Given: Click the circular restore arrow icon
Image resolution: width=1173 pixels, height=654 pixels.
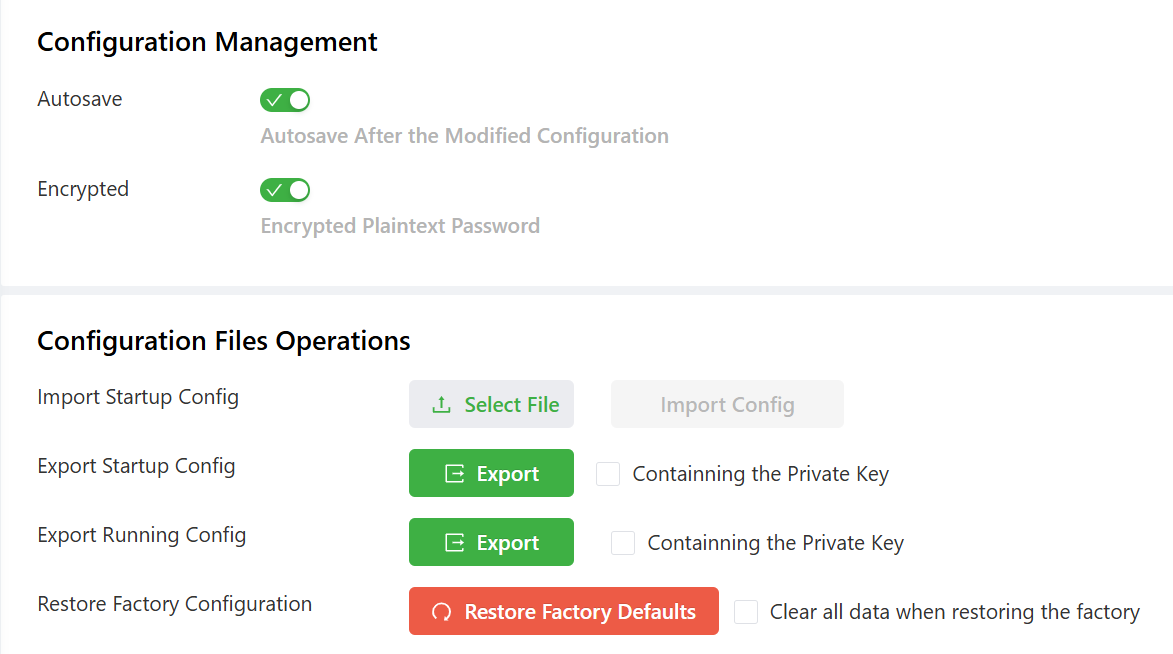Looking at the screenshot, I should pyautogui.click(x=441, y=612).
